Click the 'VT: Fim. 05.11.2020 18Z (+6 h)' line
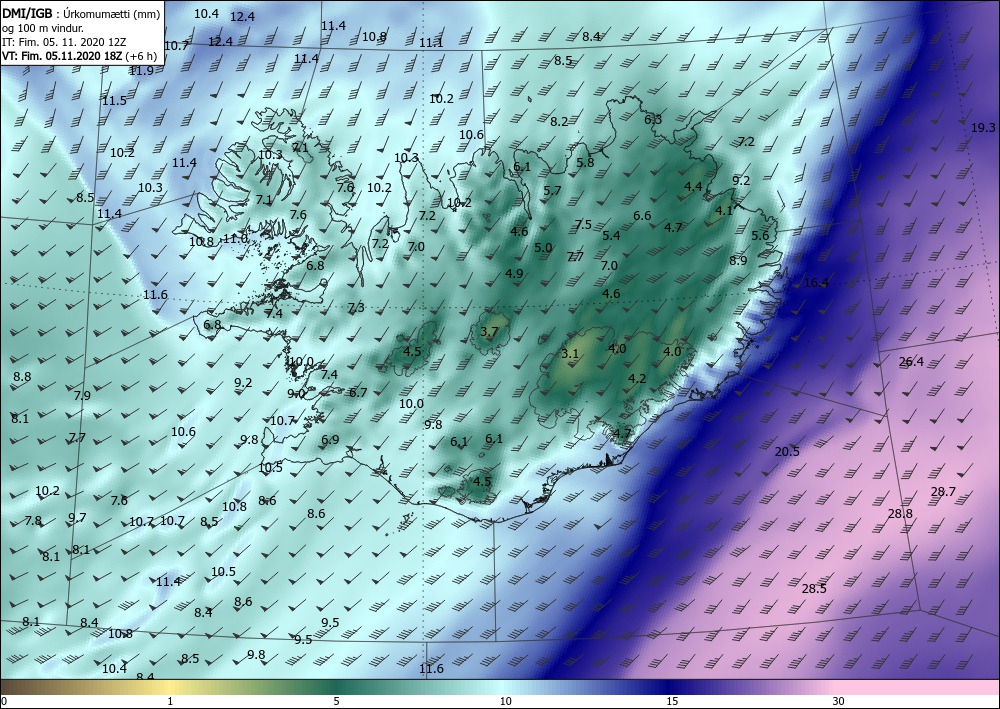 [79, 56]
